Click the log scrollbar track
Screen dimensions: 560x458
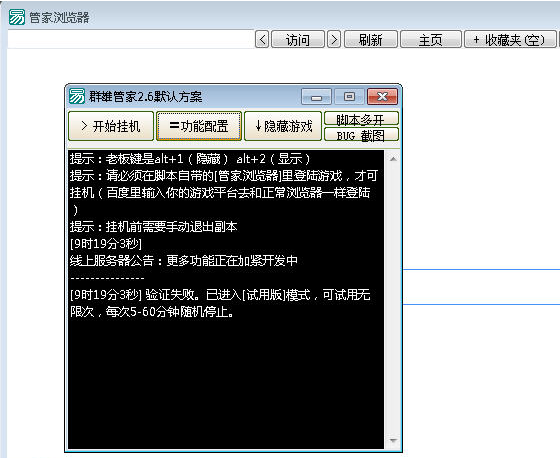[393, 299]
